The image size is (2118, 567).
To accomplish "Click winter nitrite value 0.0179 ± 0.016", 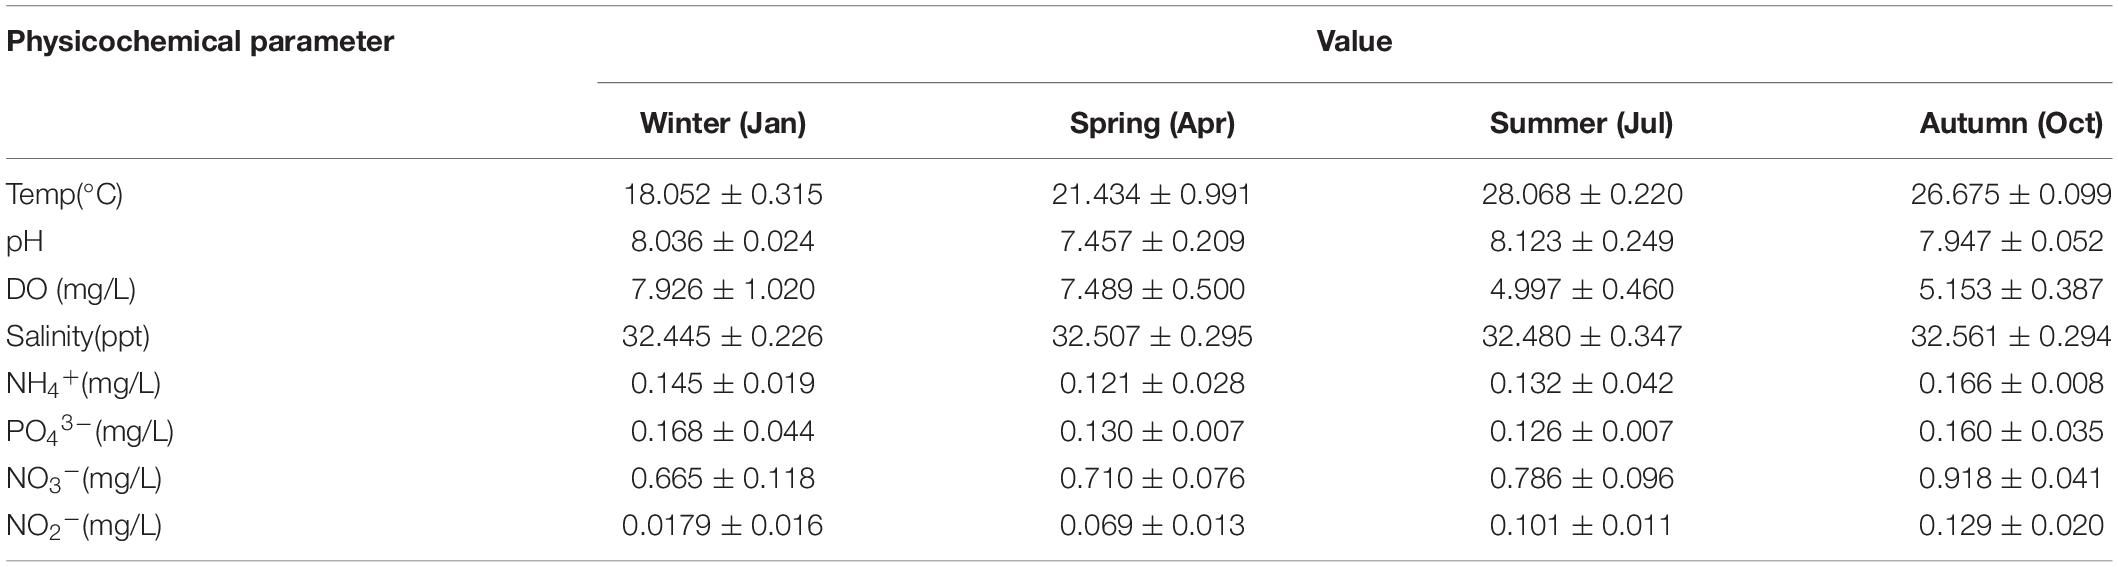I will click(723, 526).
